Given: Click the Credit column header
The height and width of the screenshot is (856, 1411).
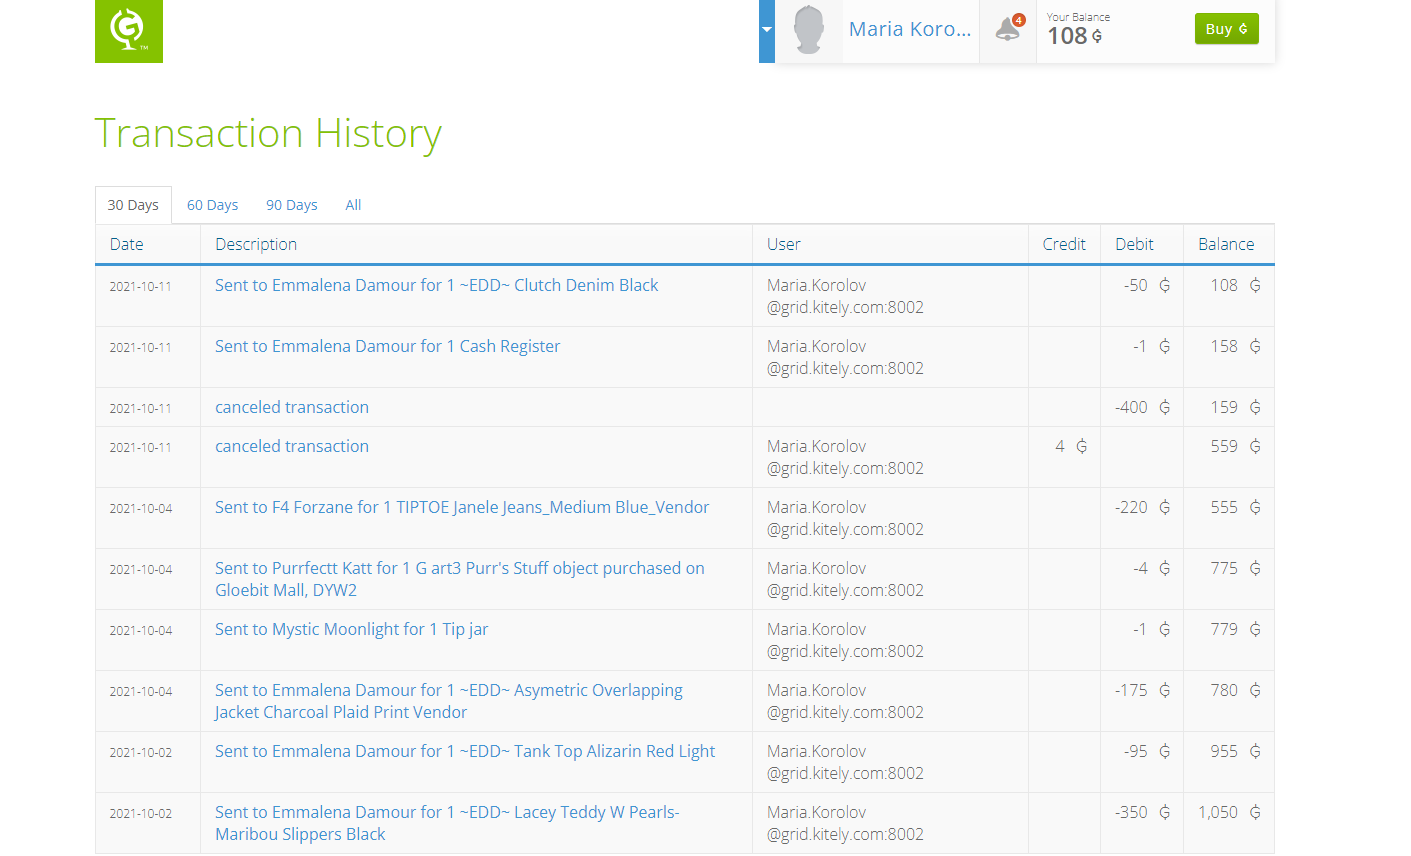Looking at the screenshot, I should (x=1064, y=244).
